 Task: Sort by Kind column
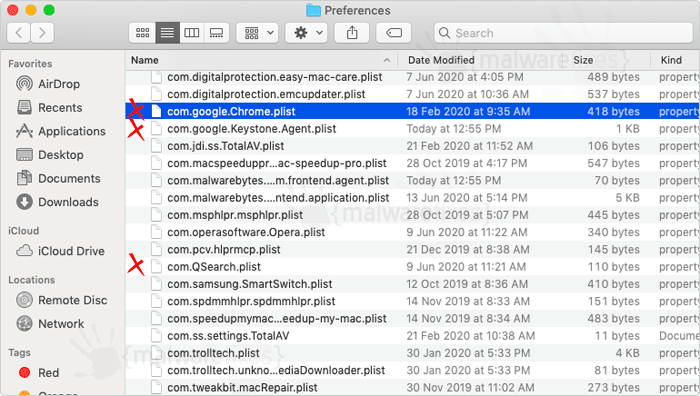[671, 60]
